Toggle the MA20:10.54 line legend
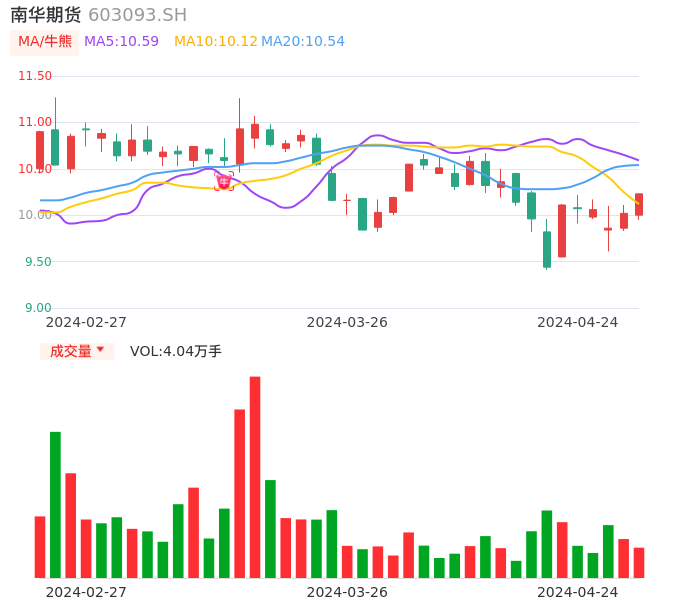The image size is (686, 606). 303,42
